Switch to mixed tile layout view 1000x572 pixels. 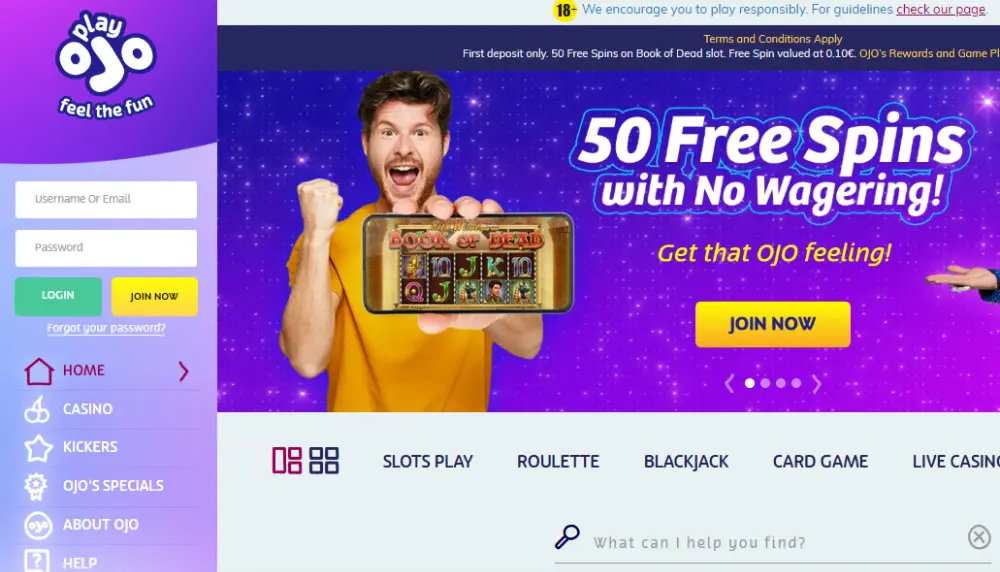coord(286,460)
